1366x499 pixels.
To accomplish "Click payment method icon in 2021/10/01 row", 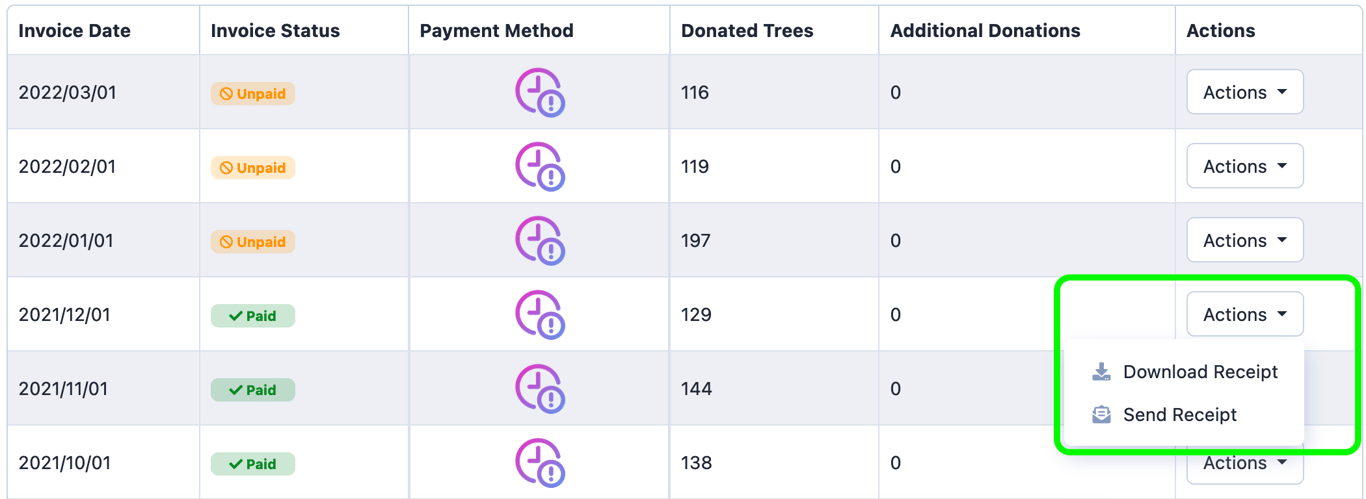I will pos(540,463).
